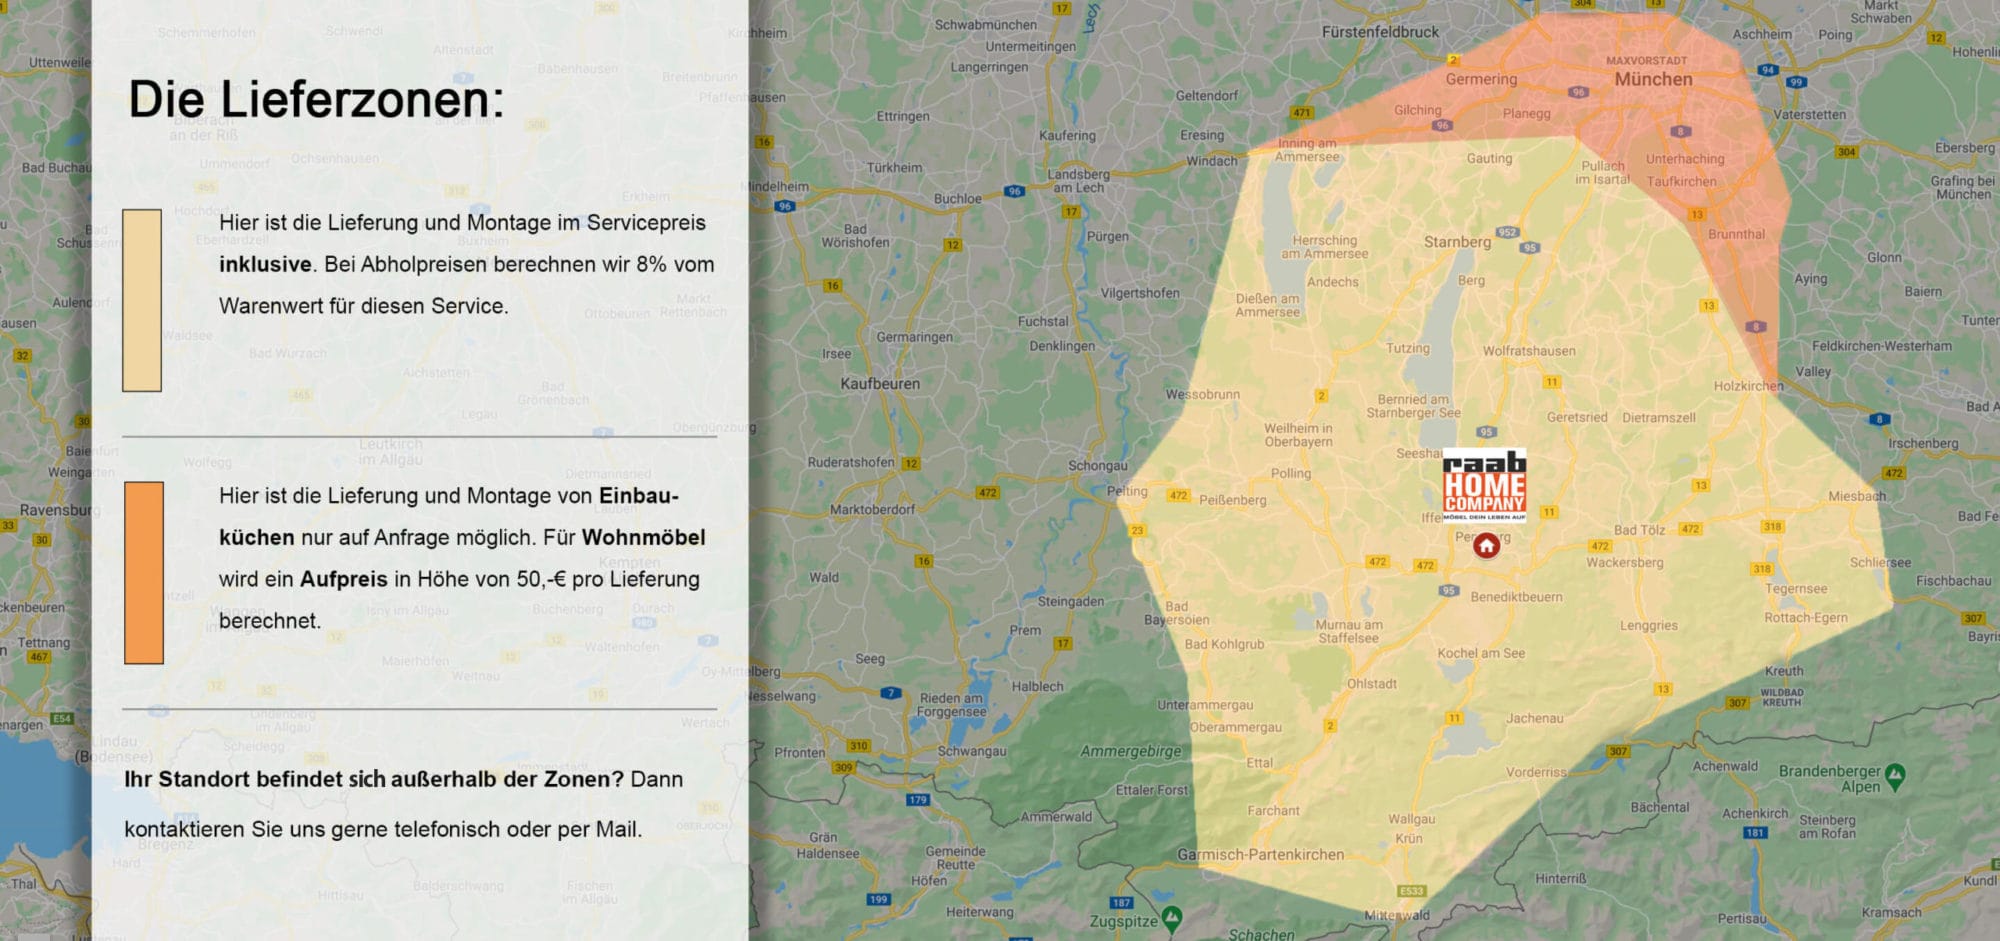Click the Unterhaching map label

1685,159
